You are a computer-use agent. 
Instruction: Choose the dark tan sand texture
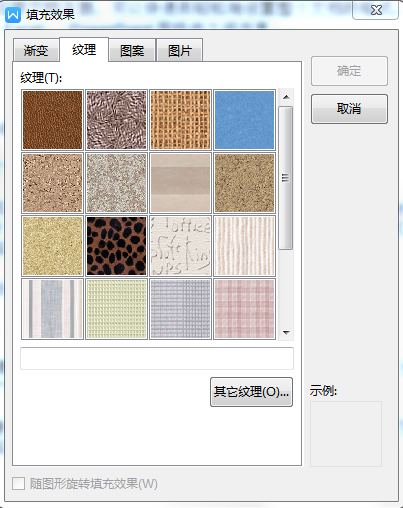244,183
